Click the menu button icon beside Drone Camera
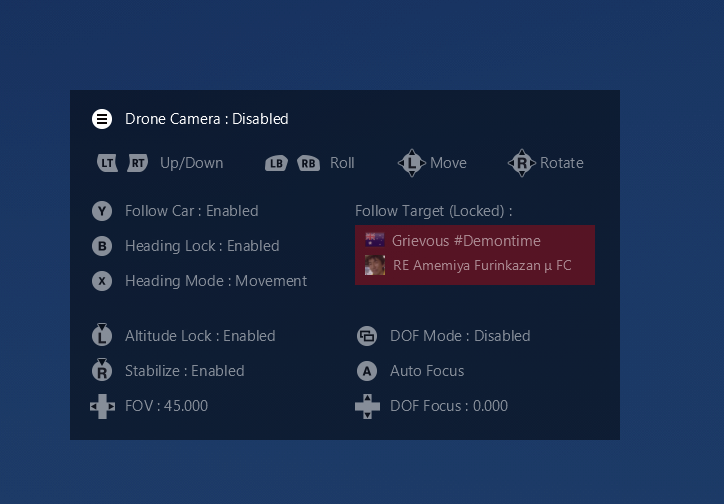724x504 pixels. pos(102,119)
